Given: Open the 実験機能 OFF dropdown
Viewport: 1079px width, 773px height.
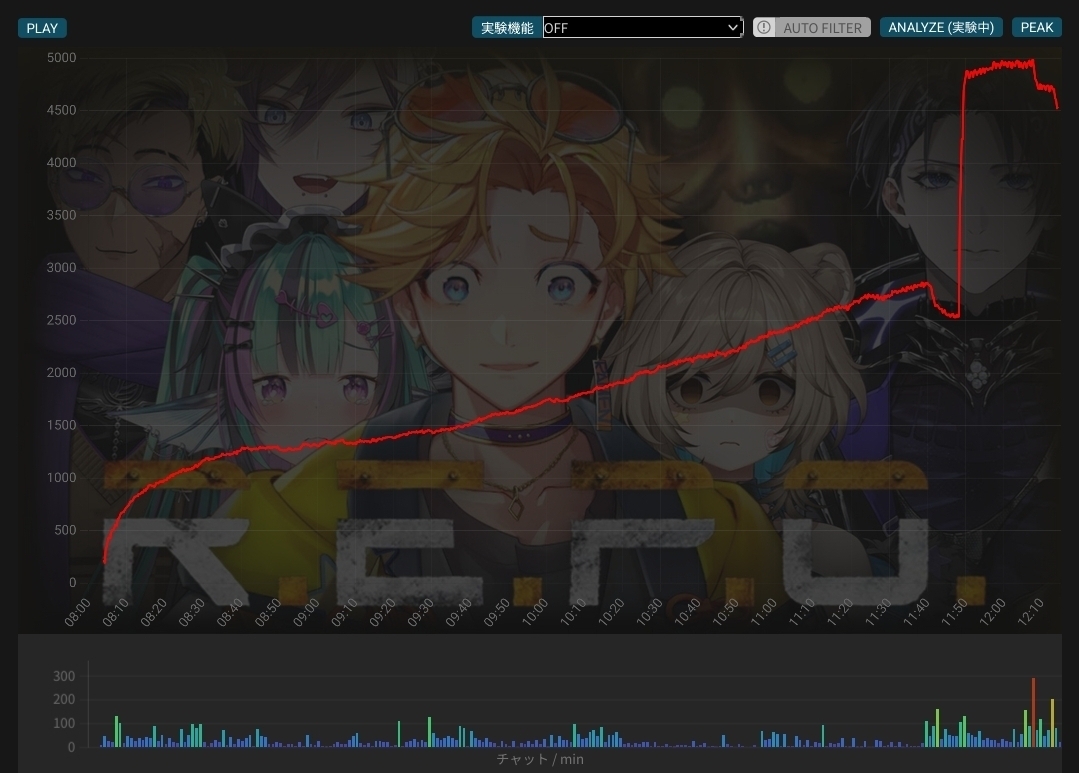Looking at the screenshot, I should pyautogui.click(x=643, y=28).
